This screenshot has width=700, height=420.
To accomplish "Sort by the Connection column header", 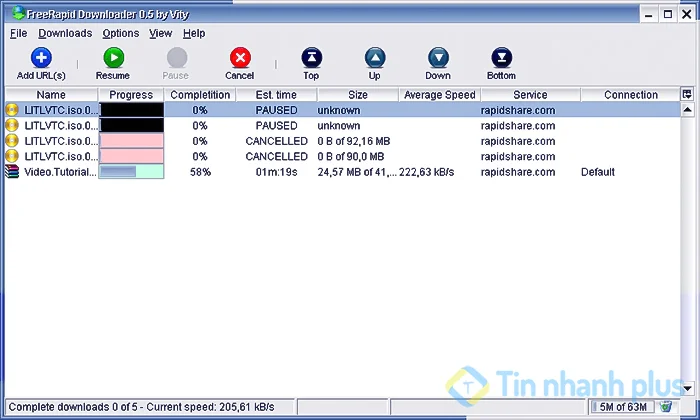I will (630, 95).
